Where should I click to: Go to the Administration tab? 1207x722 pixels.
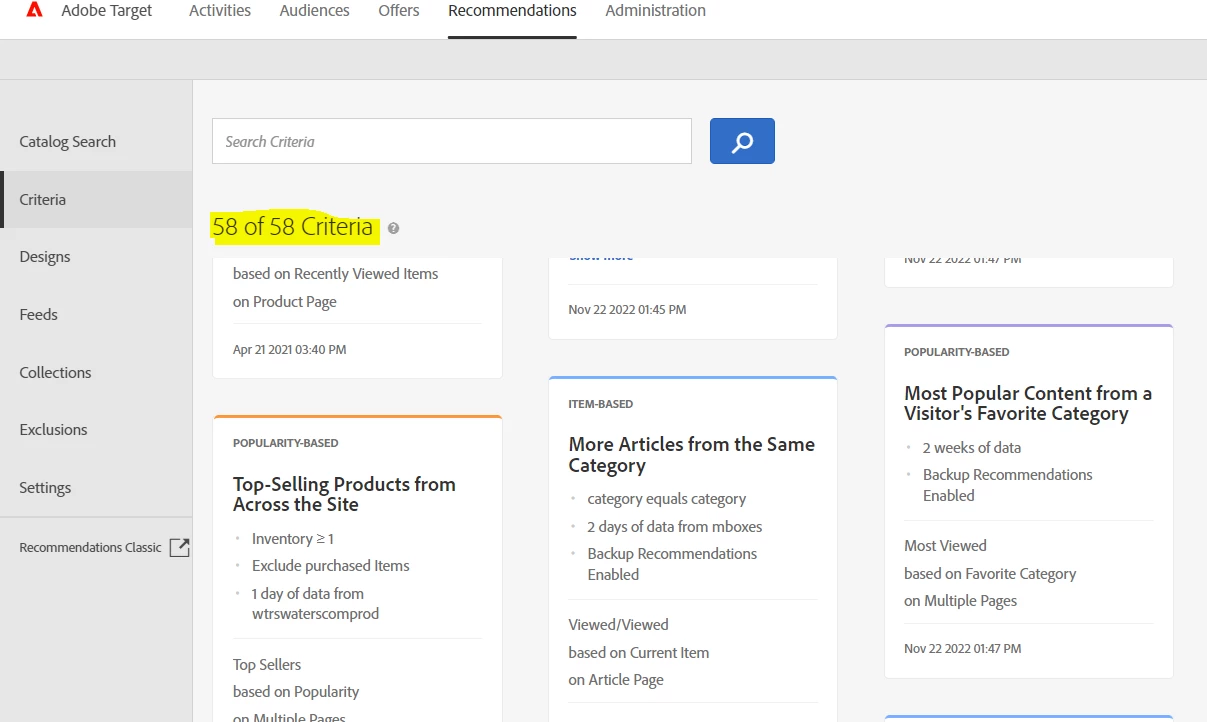click(655, 11)
